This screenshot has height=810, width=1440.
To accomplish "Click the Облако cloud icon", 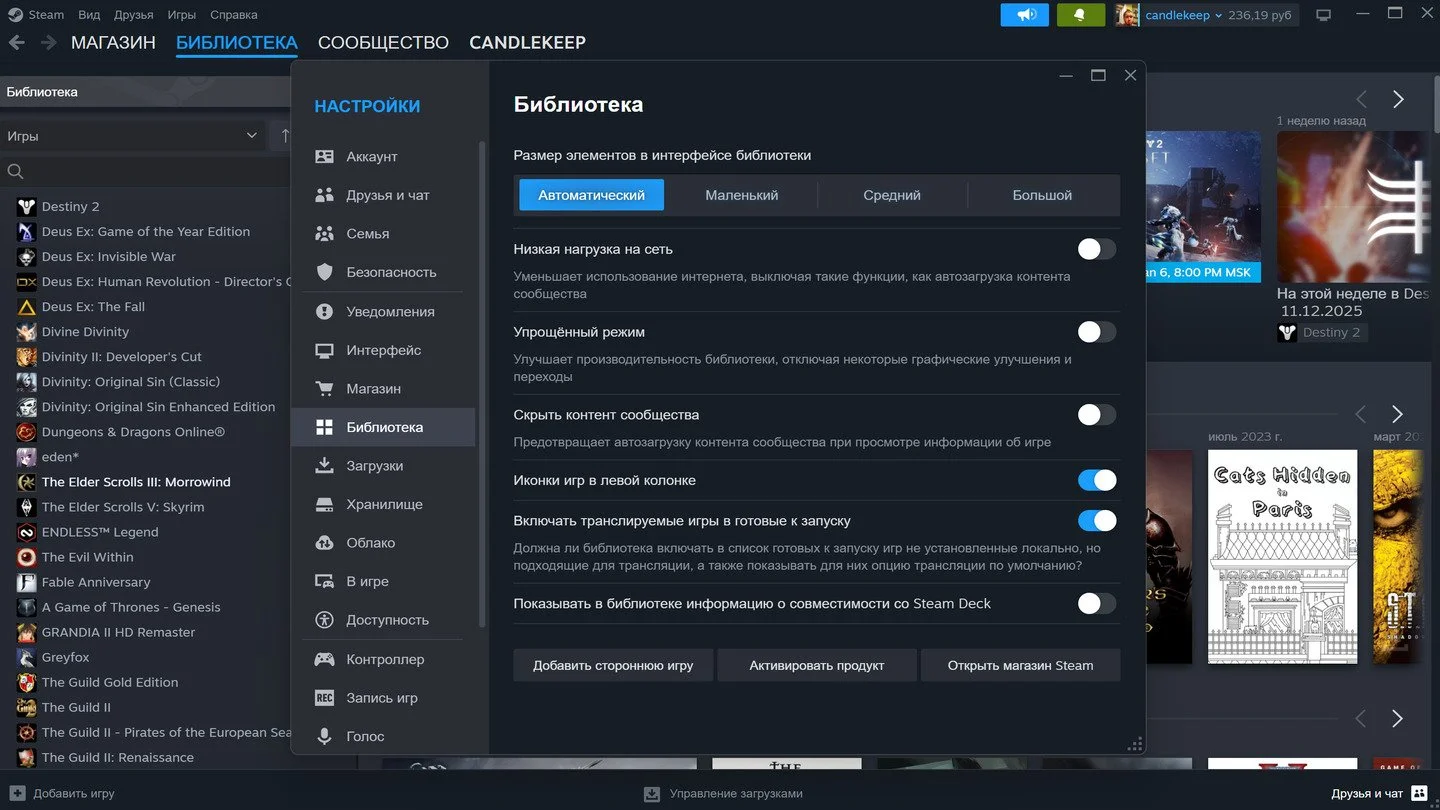I will pos(324,542).
